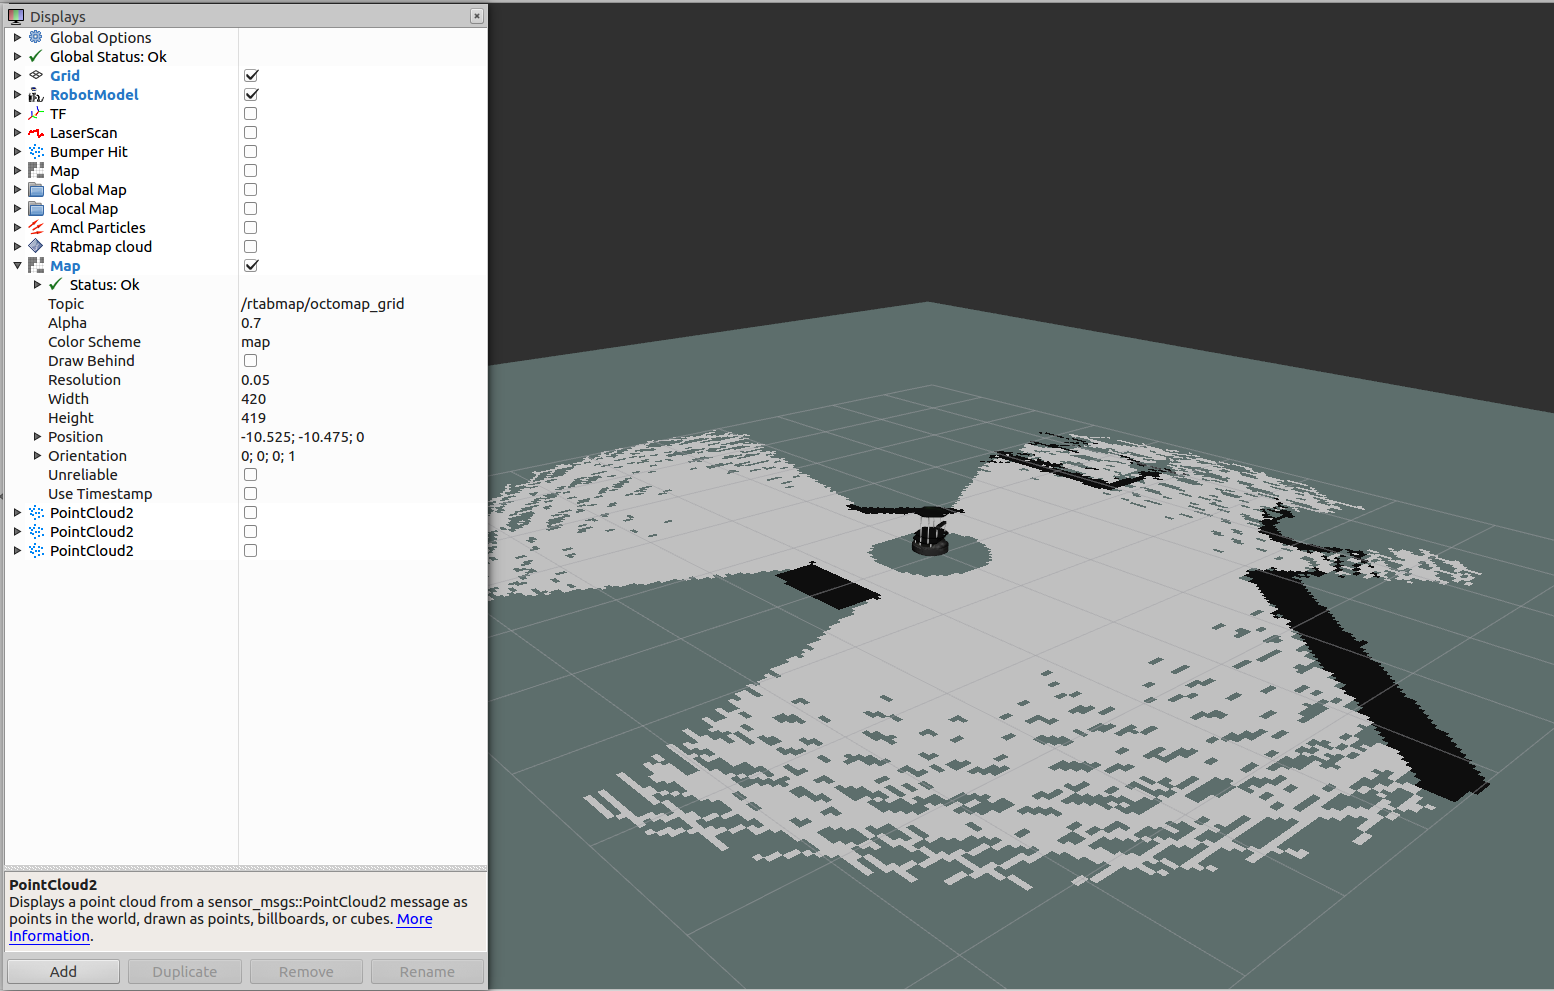The width and height of the screenshot is (1554, 991).
Task: Click the Bumper Hit display icon
Action: click(x=35, y=151)
